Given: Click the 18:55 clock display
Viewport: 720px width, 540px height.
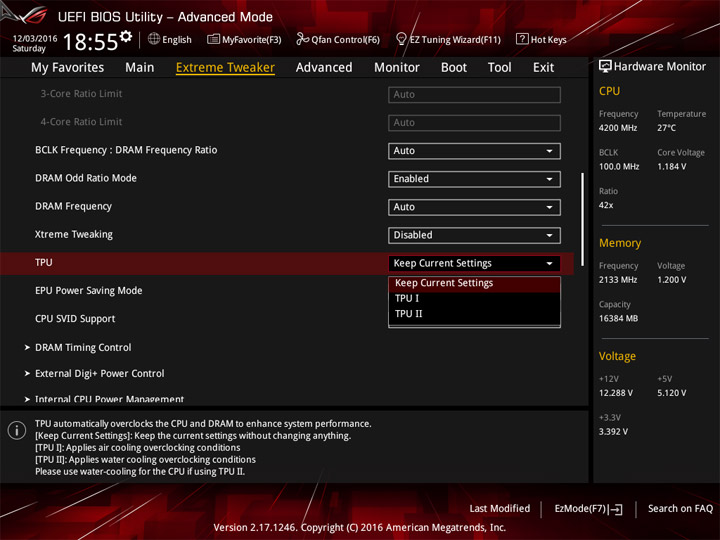Looking at the screenshot, I should pos(90,42).
